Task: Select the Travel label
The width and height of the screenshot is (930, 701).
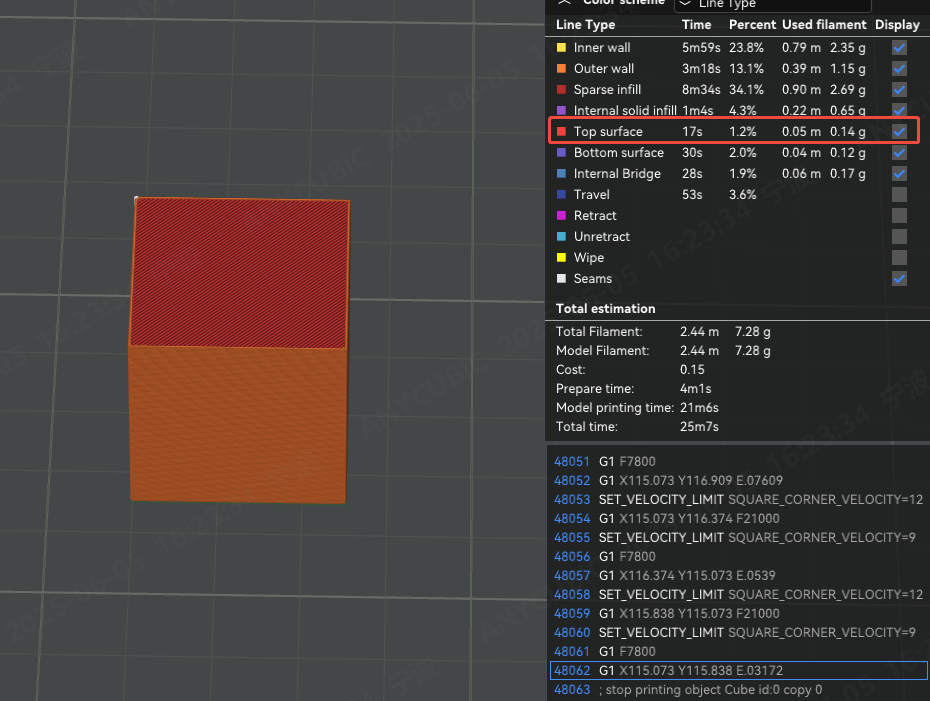Action: point(591,195)
